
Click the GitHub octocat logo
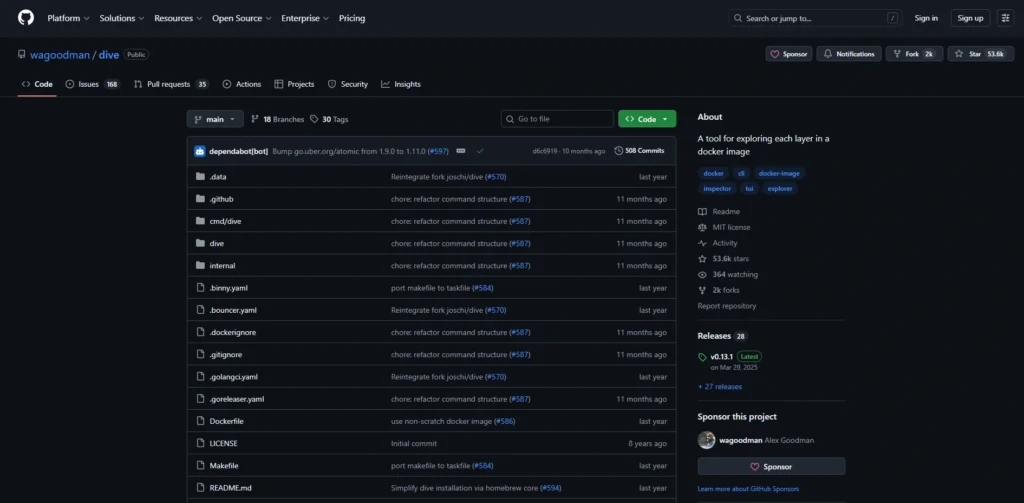(x=26, y=18)
